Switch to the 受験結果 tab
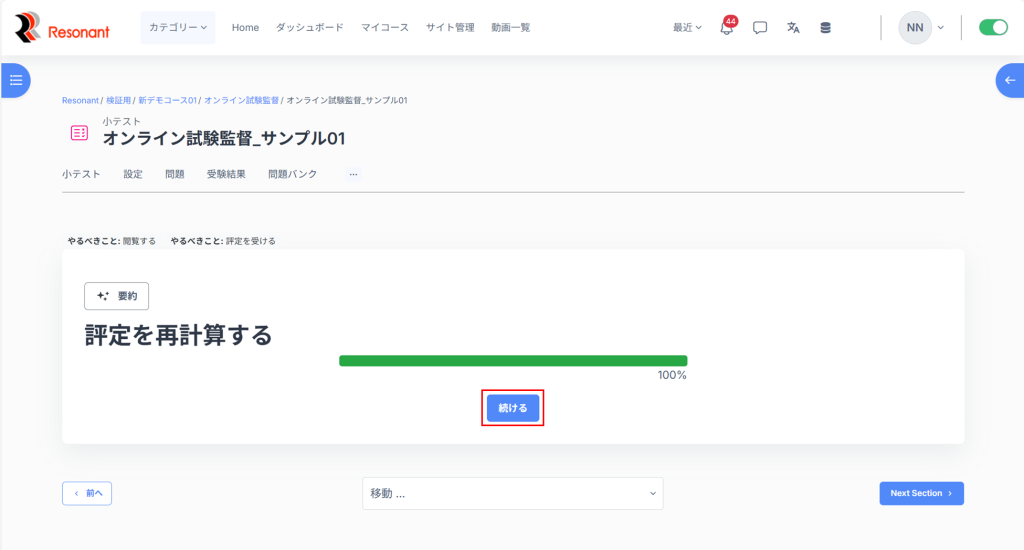This screenshot has height=550, width=1024. 226,174
